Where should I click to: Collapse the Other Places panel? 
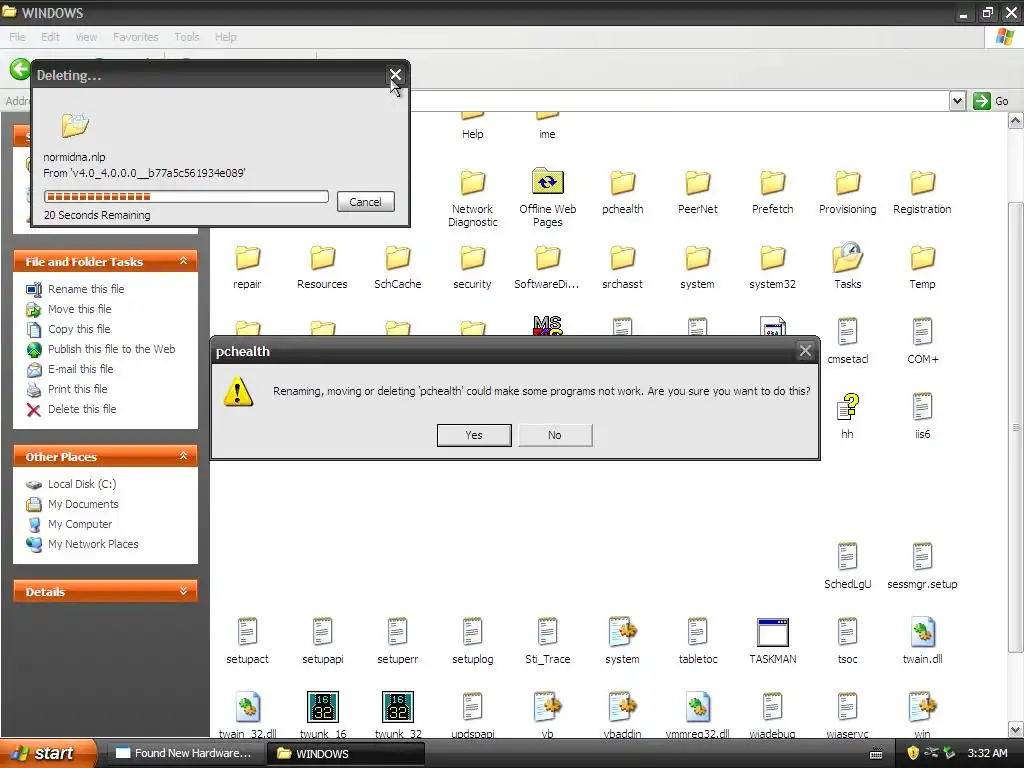184,456
